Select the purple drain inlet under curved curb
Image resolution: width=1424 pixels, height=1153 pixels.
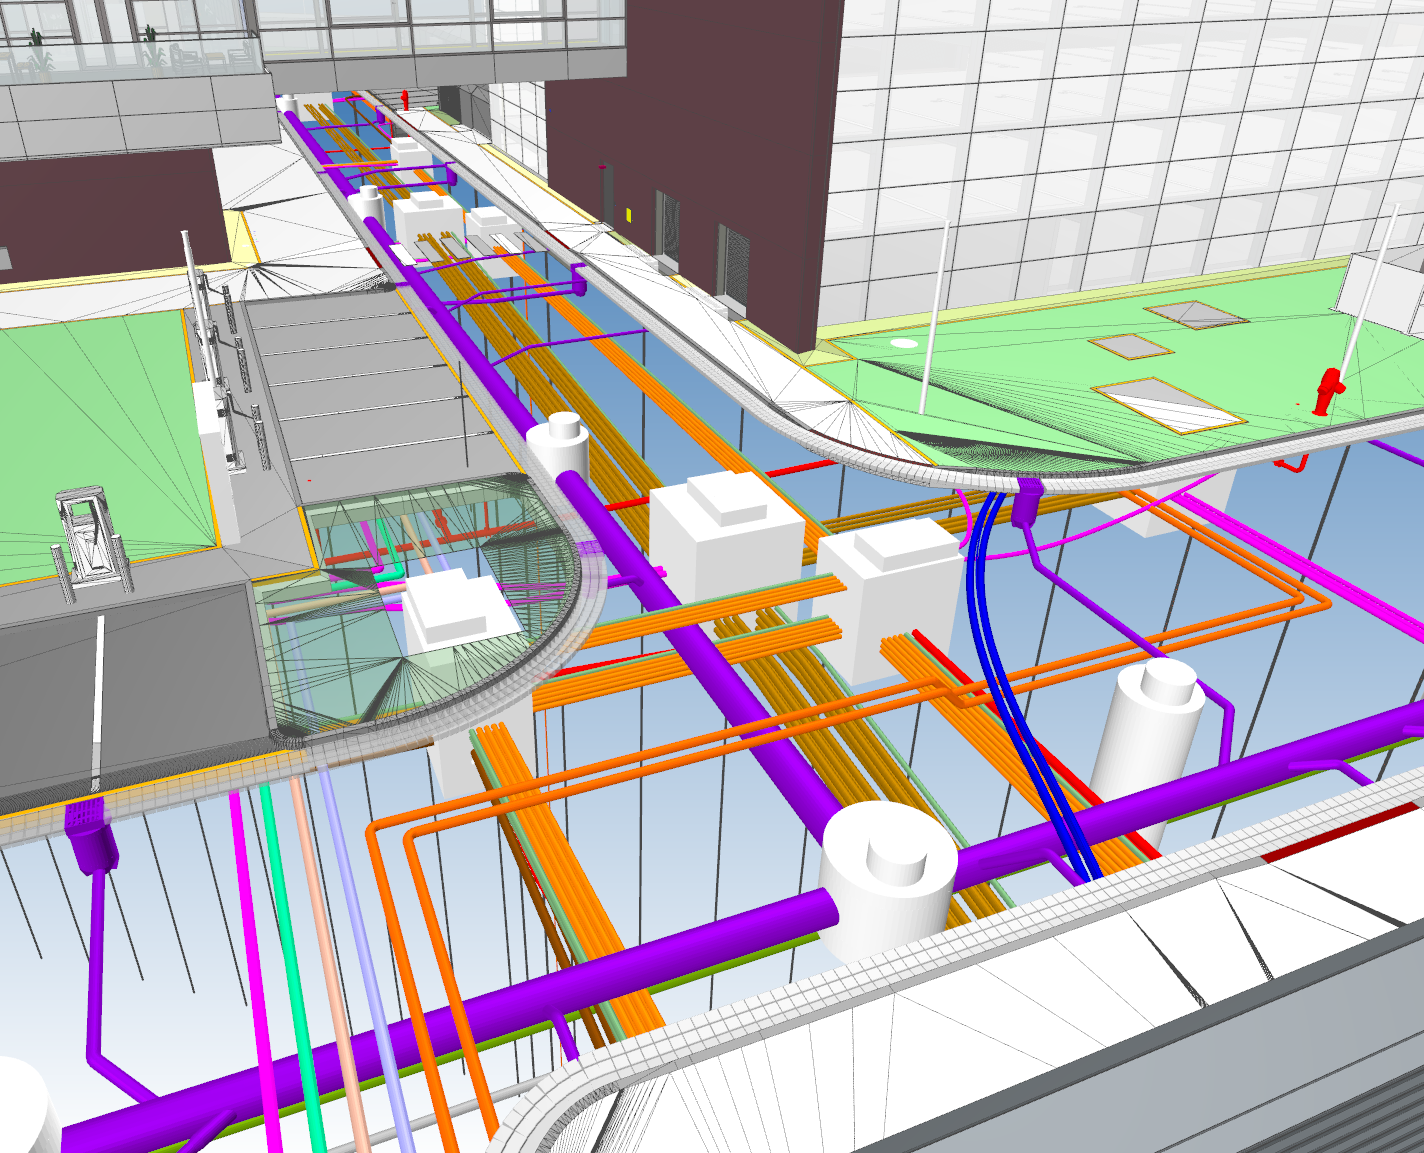(x=1026, y=499)
